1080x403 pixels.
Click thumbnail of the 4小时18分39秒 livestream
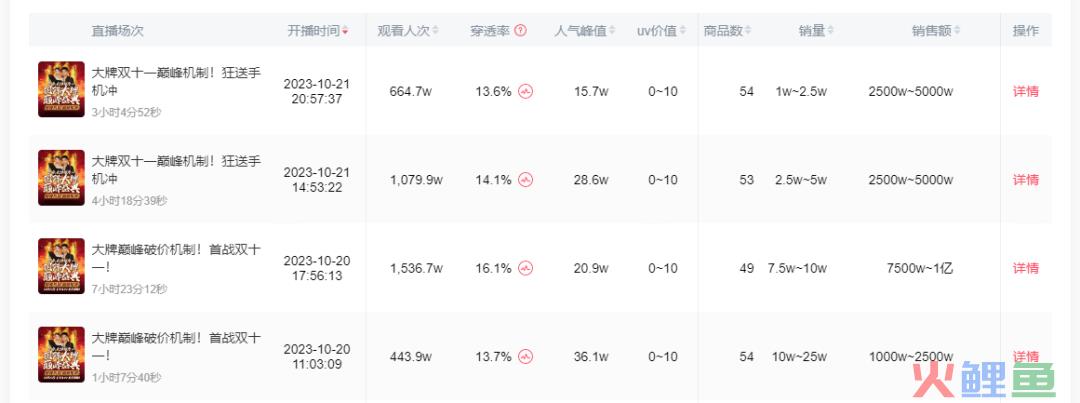(61, 178)
